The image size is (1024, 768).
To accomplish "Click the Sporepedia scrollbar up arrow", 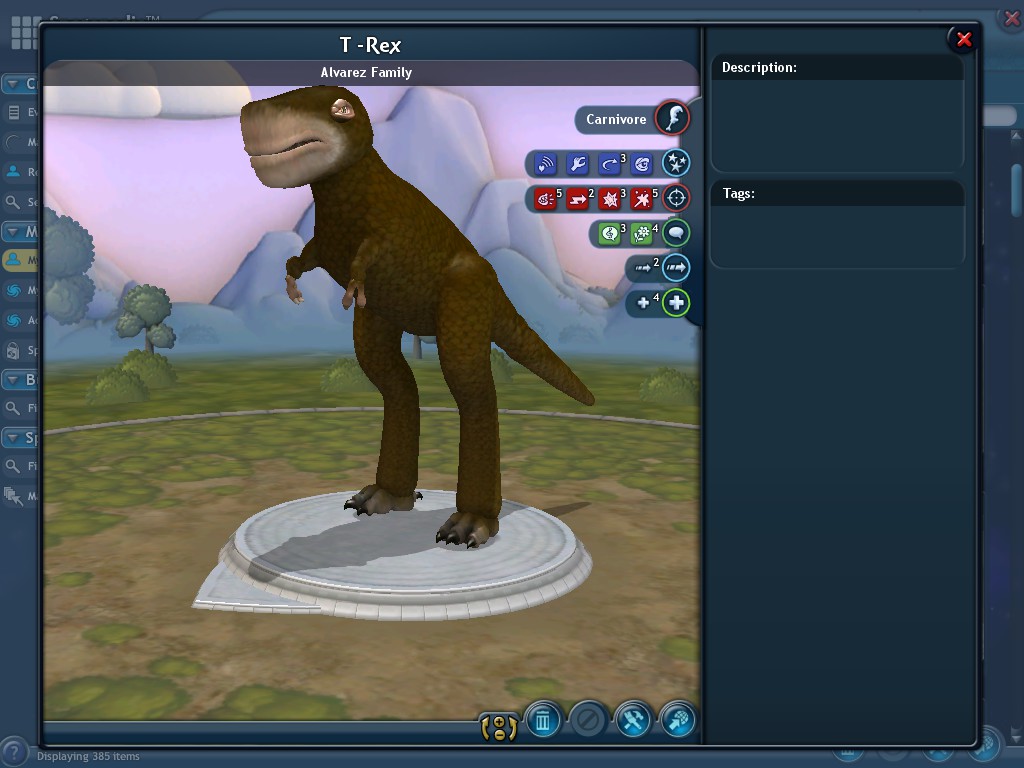I will click(1016, 135).
